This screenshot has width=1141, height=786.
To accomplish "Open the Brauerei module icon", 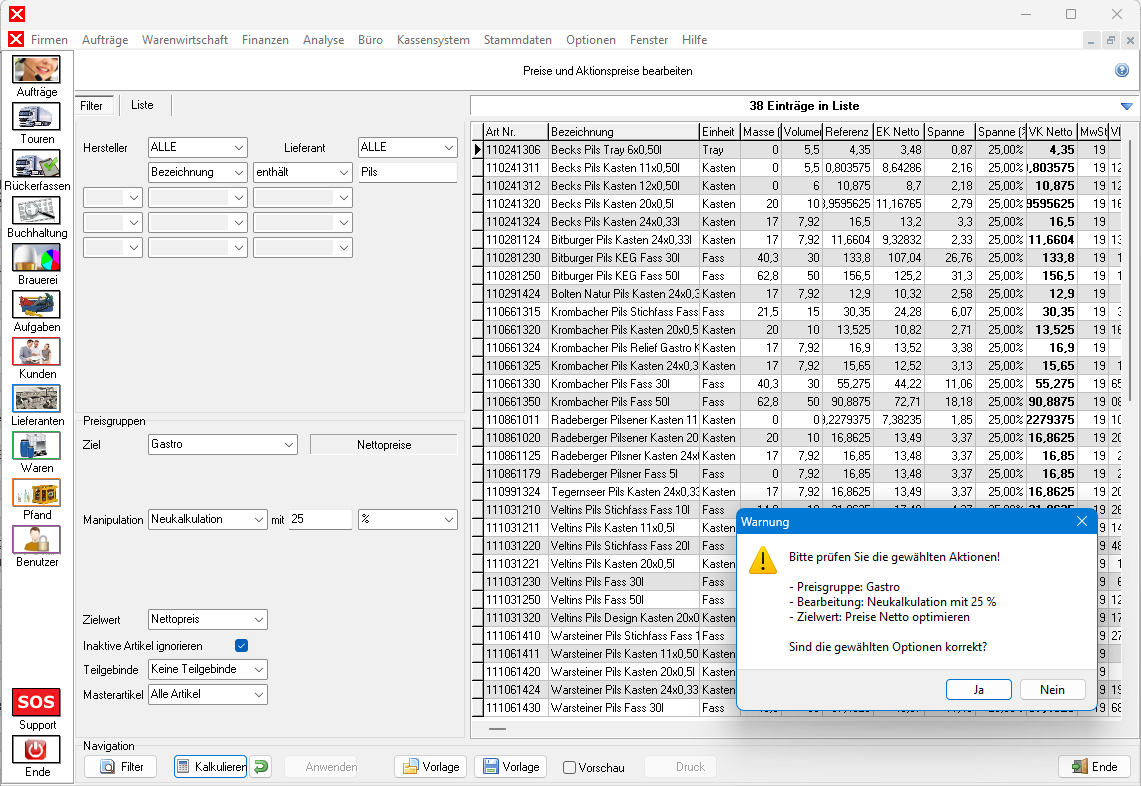I will coord(36,258).
